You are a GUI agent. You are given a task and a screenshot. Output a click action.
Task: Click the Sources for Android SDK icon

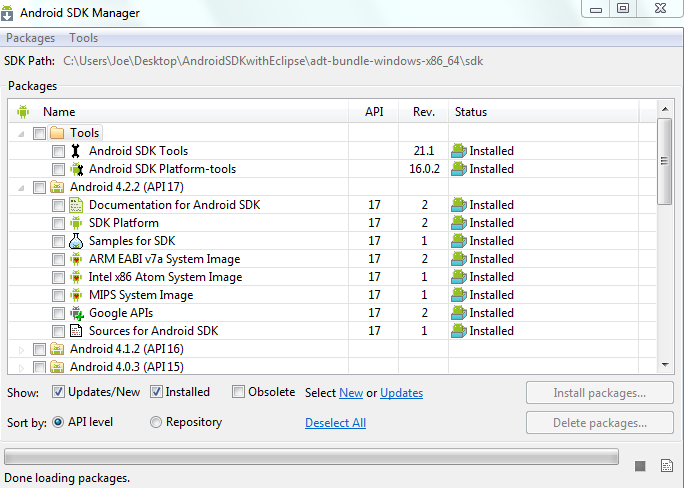(76, 331)
